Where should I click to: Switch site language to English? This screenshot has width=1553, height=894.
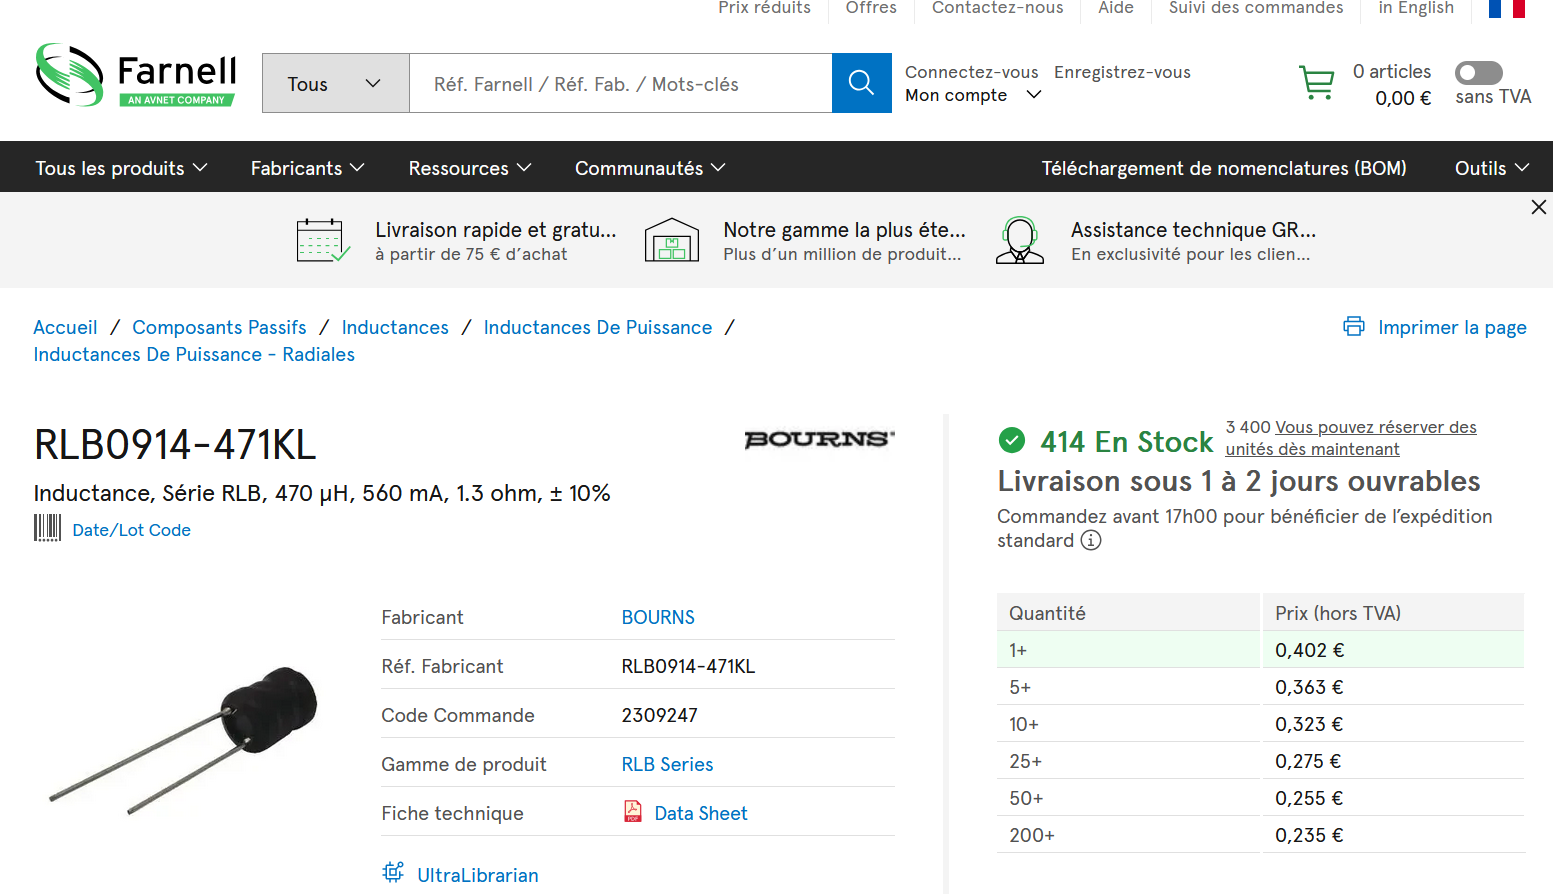pyautogui.click(x=1416, y=8)
